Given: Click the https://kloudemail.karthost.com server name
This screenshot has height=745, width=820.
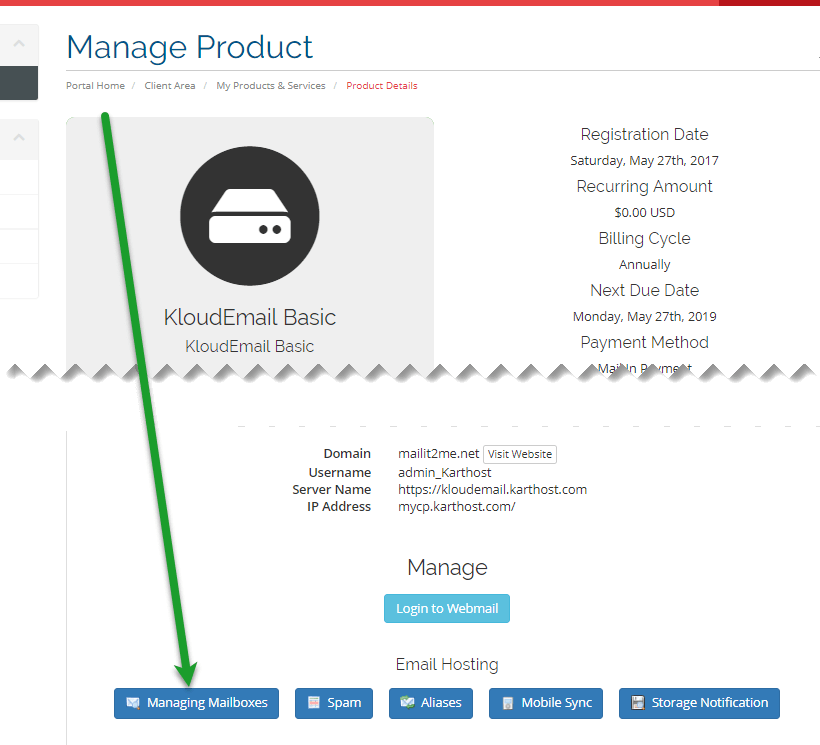Looking at the screenshot, I should pos(493,489).
